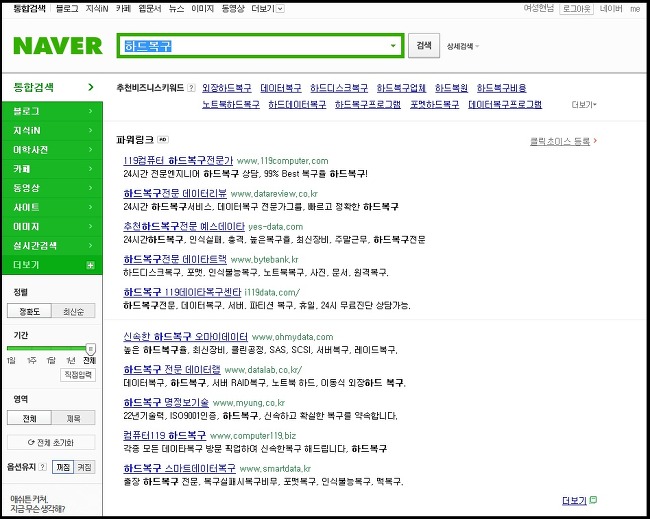Click the 노트북하드복구 keyword link
The height and width of the screenshot is (519, 650).
pyautogui.click(x=231, y=104)
